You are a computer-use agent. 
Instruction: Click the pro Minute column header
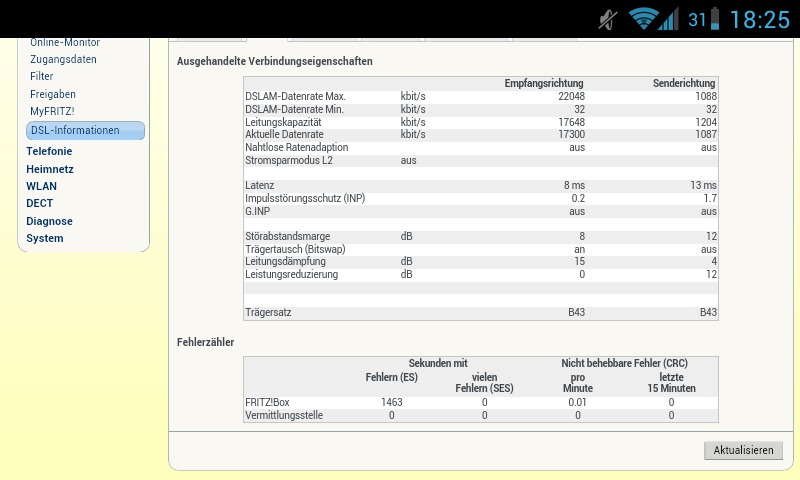578,383
